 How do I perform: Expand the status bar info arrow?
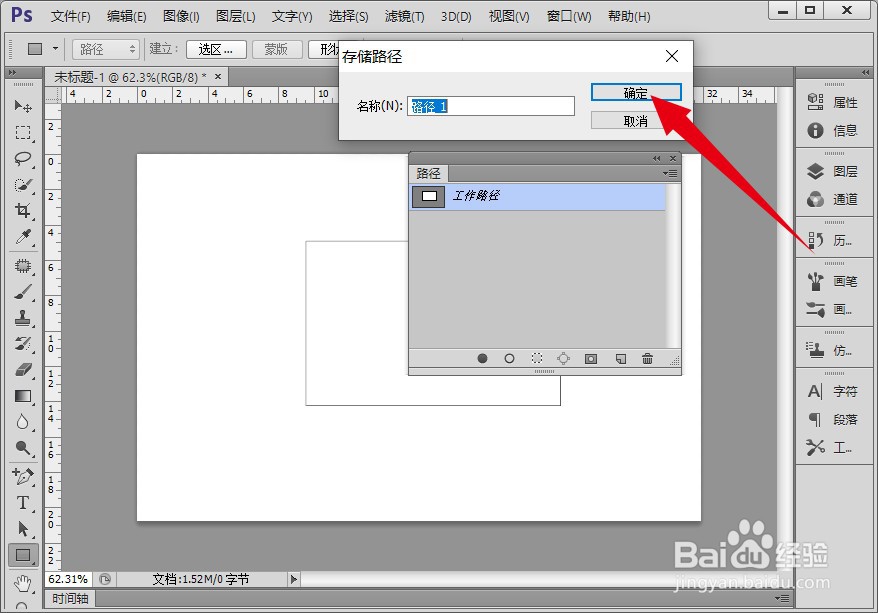tap(294, 579)
